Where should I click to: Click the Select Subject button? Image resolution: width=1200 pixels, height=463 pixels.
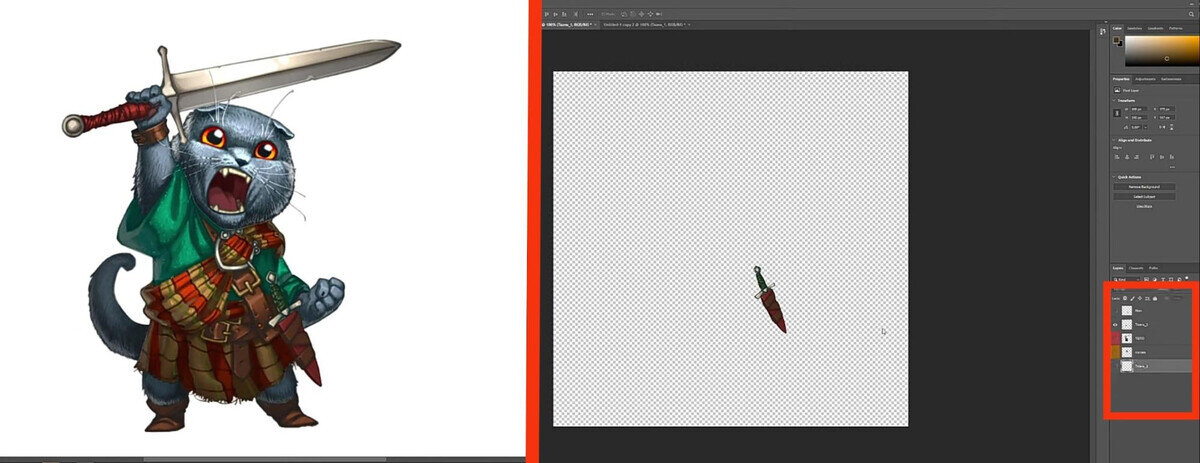pyautogui.click(x=1145, y=196)
